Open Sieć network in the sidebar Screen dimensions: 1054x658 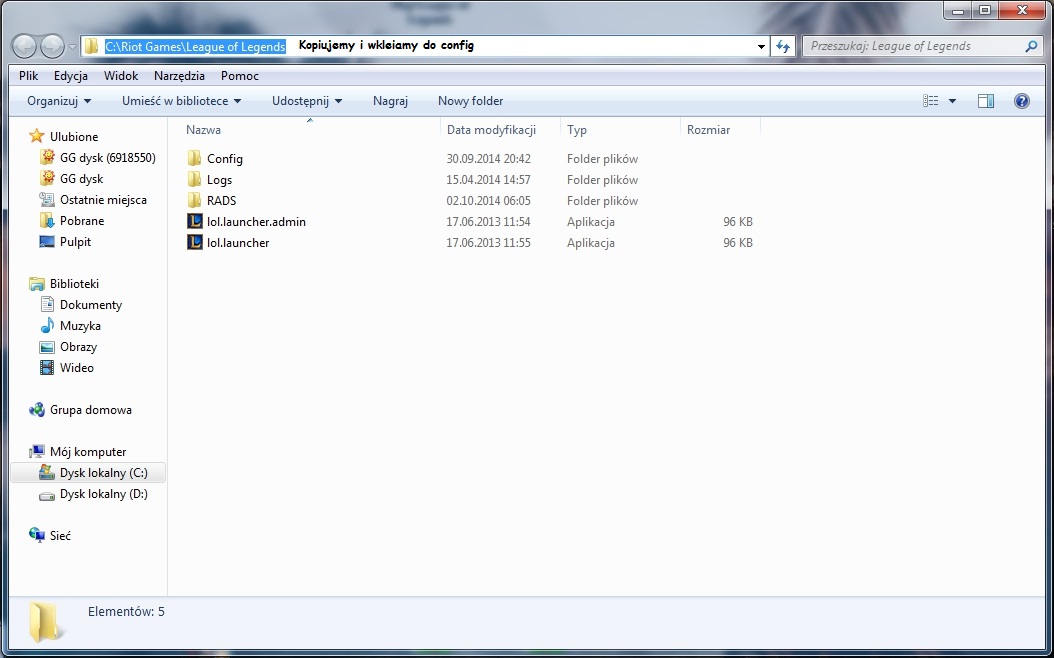60,536
